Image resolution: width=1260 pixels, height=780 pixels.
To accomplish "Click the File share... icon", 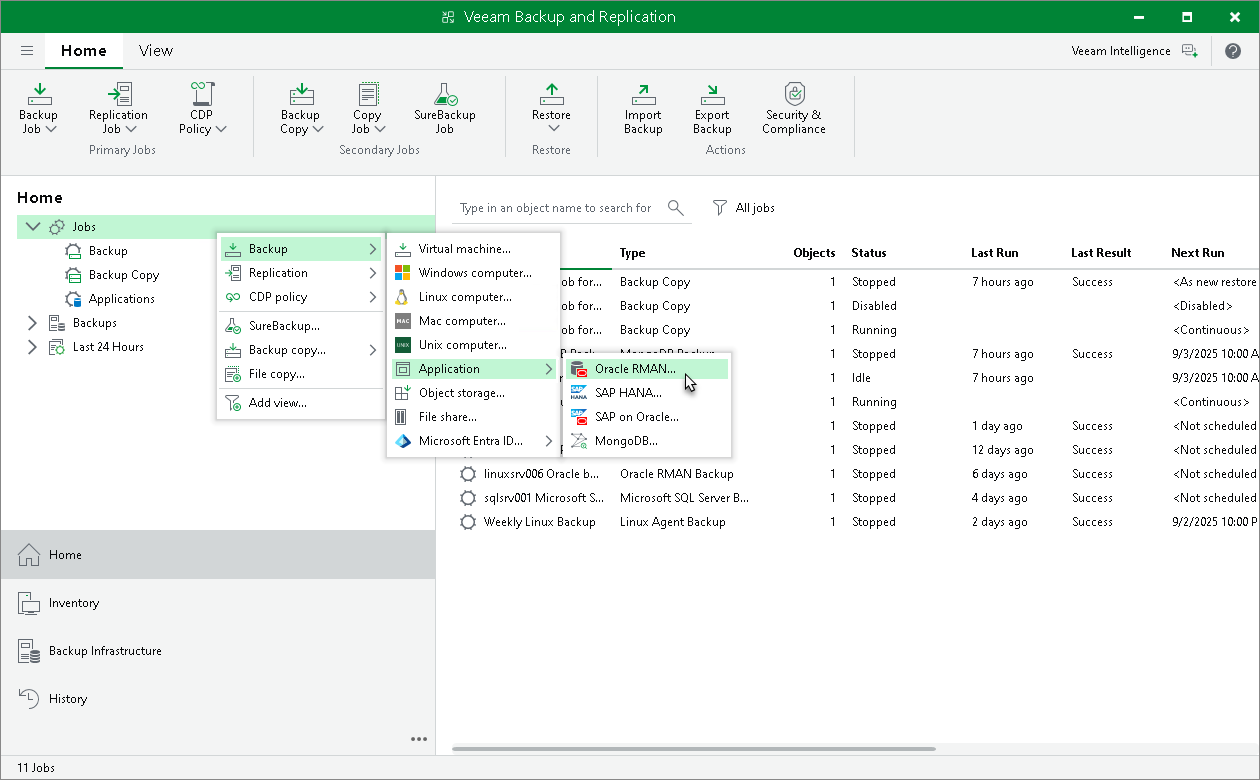I will [x=403, y=417].
